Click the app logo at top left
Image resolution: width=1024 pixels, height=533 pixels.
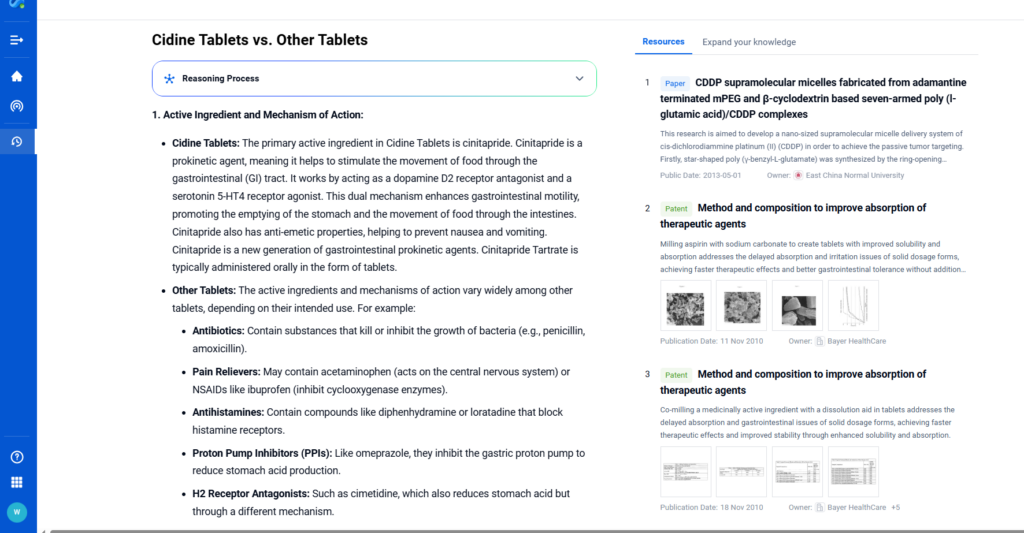(16, 5)
